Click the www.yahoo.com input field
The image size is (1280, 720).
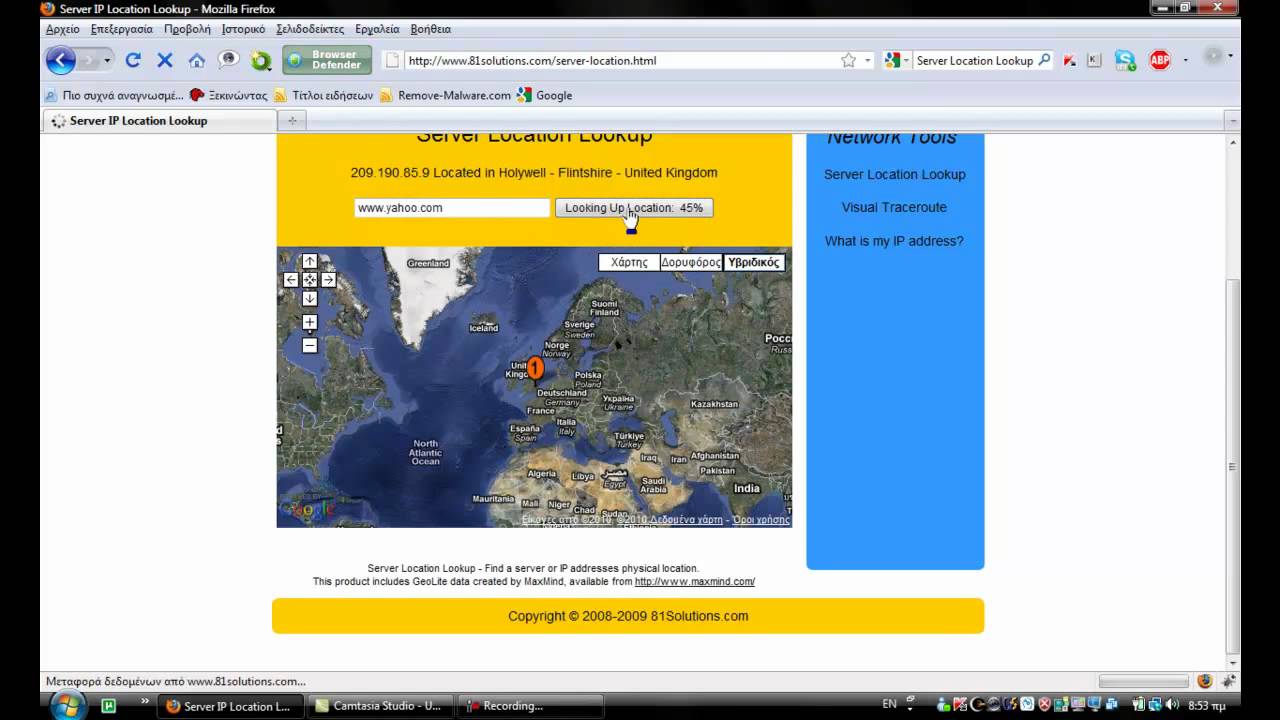point(452,208)
